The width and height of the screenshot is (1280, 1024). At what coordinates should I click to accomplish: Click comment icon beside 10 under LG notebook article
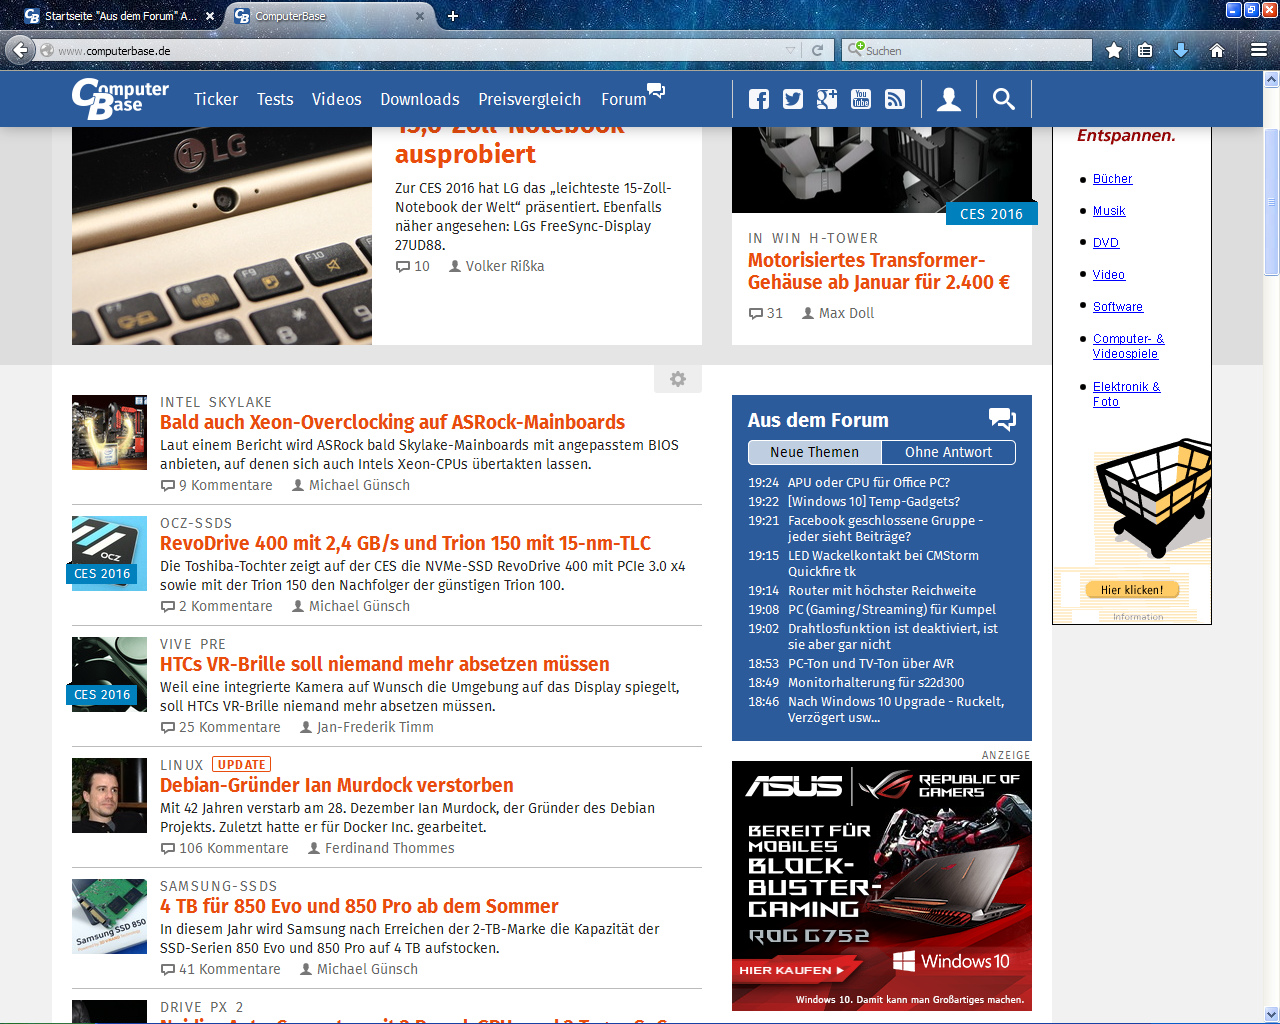[x=402, y=267]
